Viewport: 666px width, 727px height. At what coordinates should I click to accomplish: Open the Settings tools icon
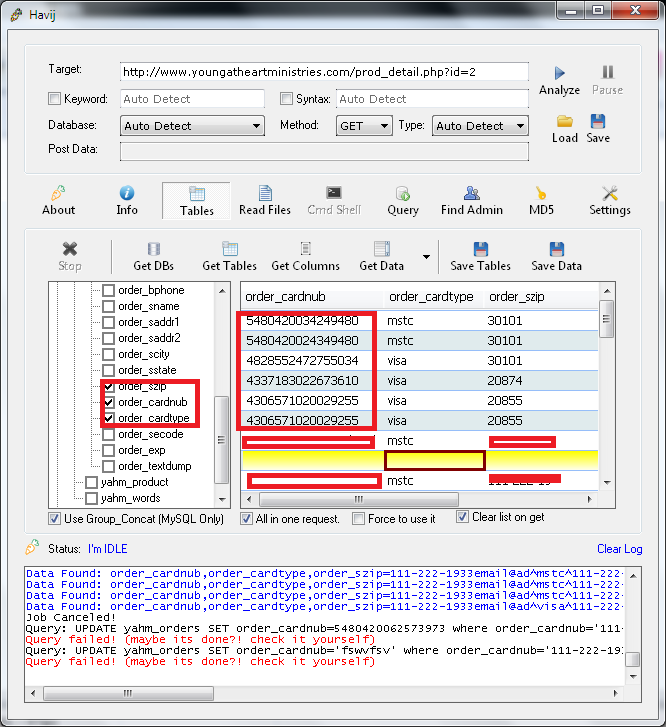(609, 193)
